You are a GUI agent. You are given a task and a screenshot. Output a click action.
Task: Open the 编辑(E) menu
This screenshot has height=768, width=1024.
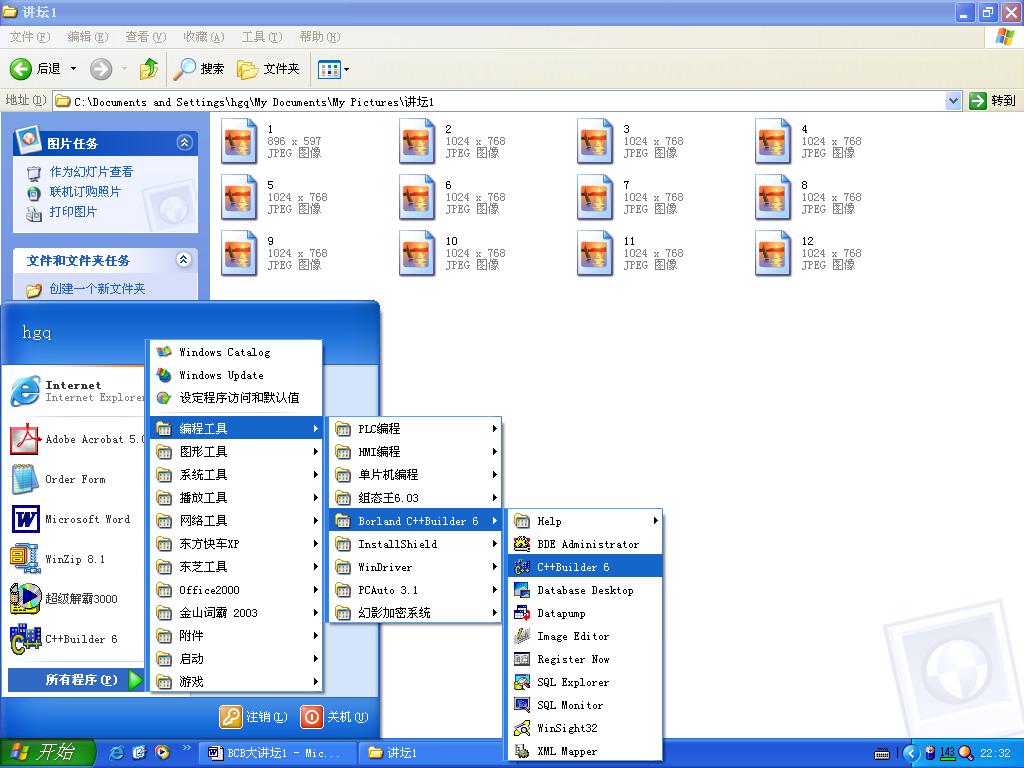(88, 37)
